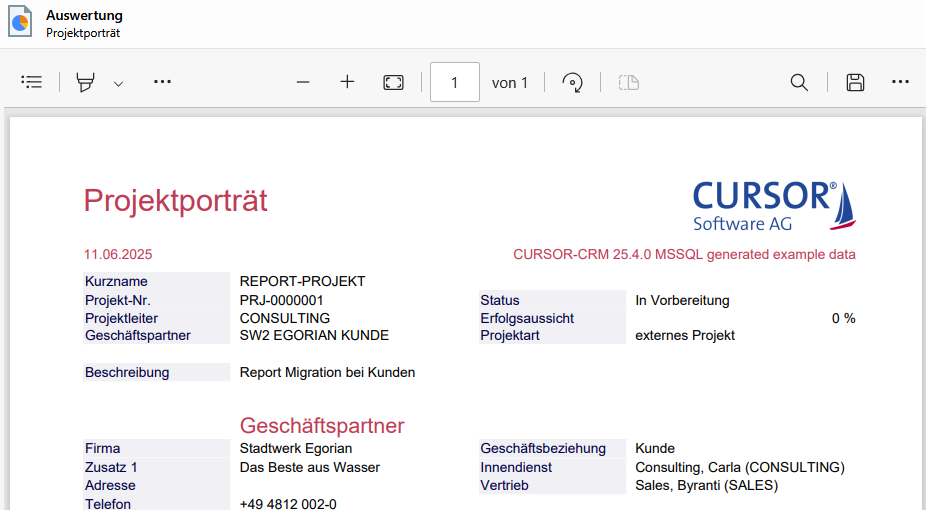Select the highlighter tool in toolbar
This screenshot has width=926, height=510.
coord(86,82)
